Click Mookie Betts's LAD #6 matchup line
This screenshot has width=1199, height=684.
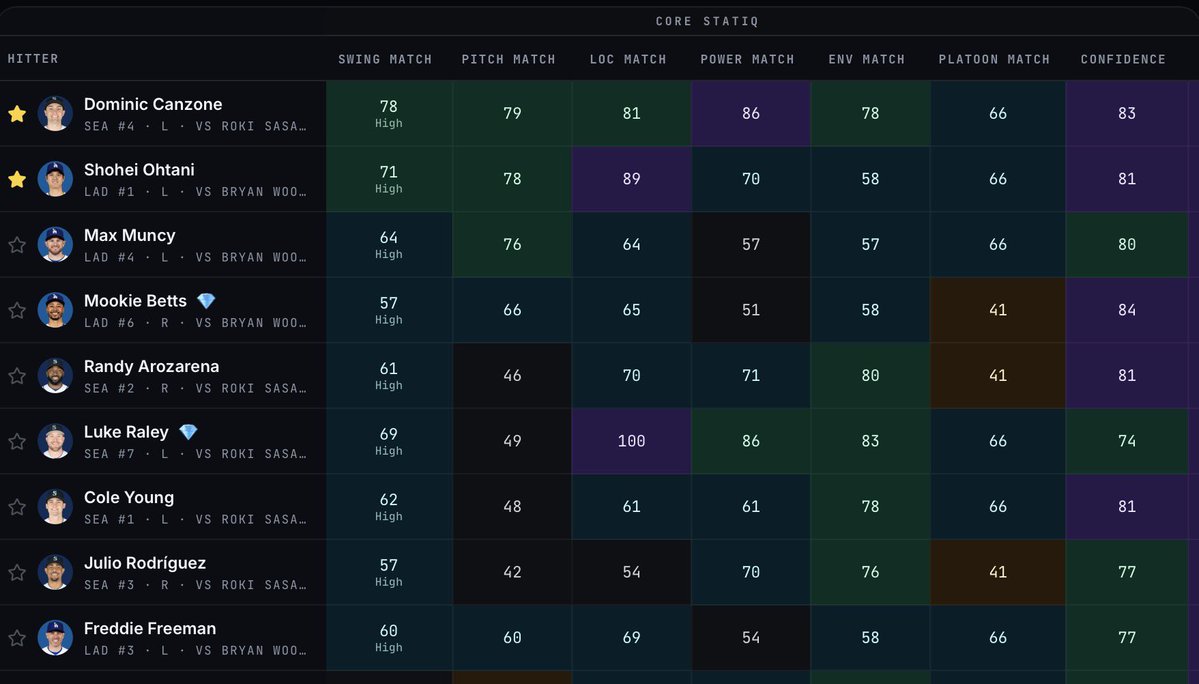(x=195, y=323)
